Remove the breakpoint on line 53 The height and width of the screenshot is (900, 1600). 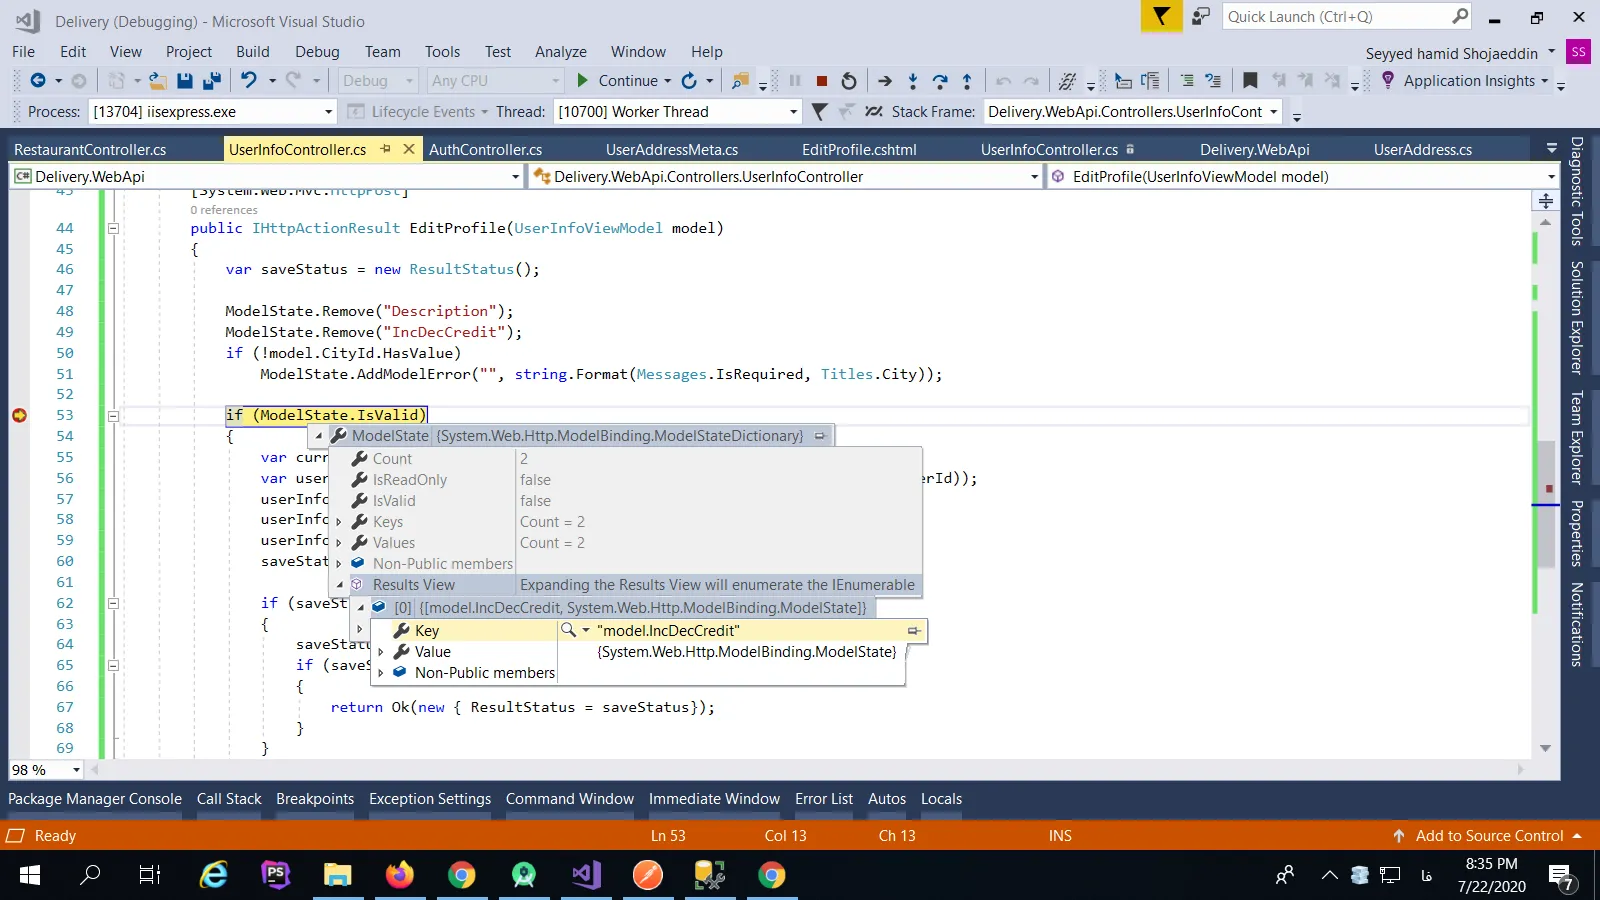19,415
